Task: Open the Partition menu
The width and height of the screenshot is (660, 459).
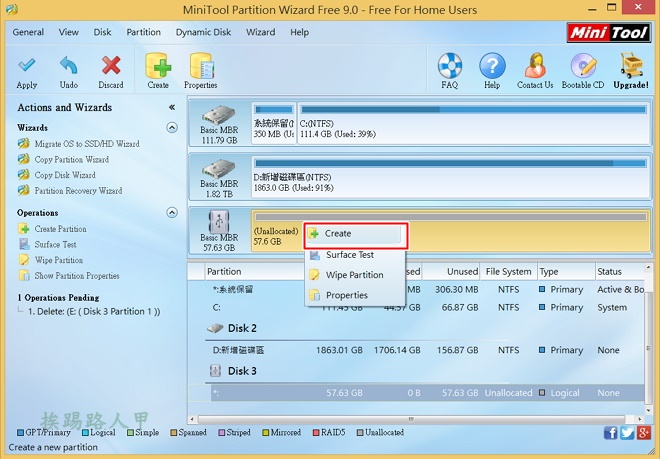Action: pyautogui.click(x=144, y=32)
